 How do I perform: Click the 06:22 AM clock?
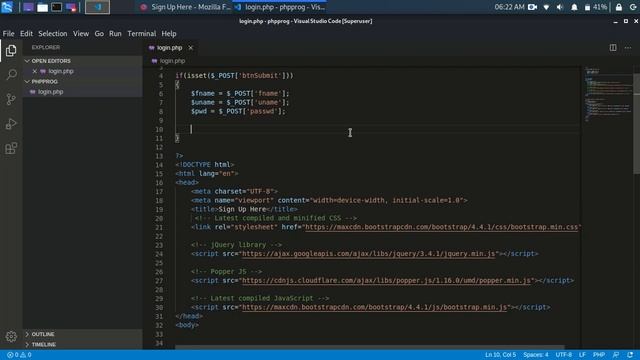click(x=509, y=7)
